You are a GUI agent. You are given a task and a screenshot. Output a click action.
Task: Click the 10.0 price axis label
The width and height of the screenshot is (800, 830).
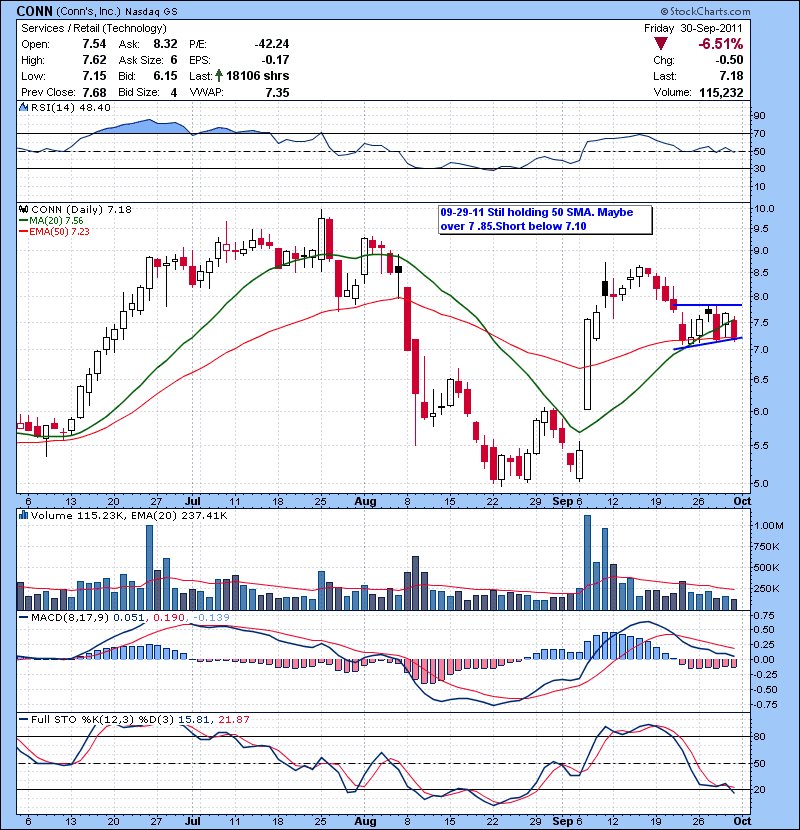coord(764,209)
